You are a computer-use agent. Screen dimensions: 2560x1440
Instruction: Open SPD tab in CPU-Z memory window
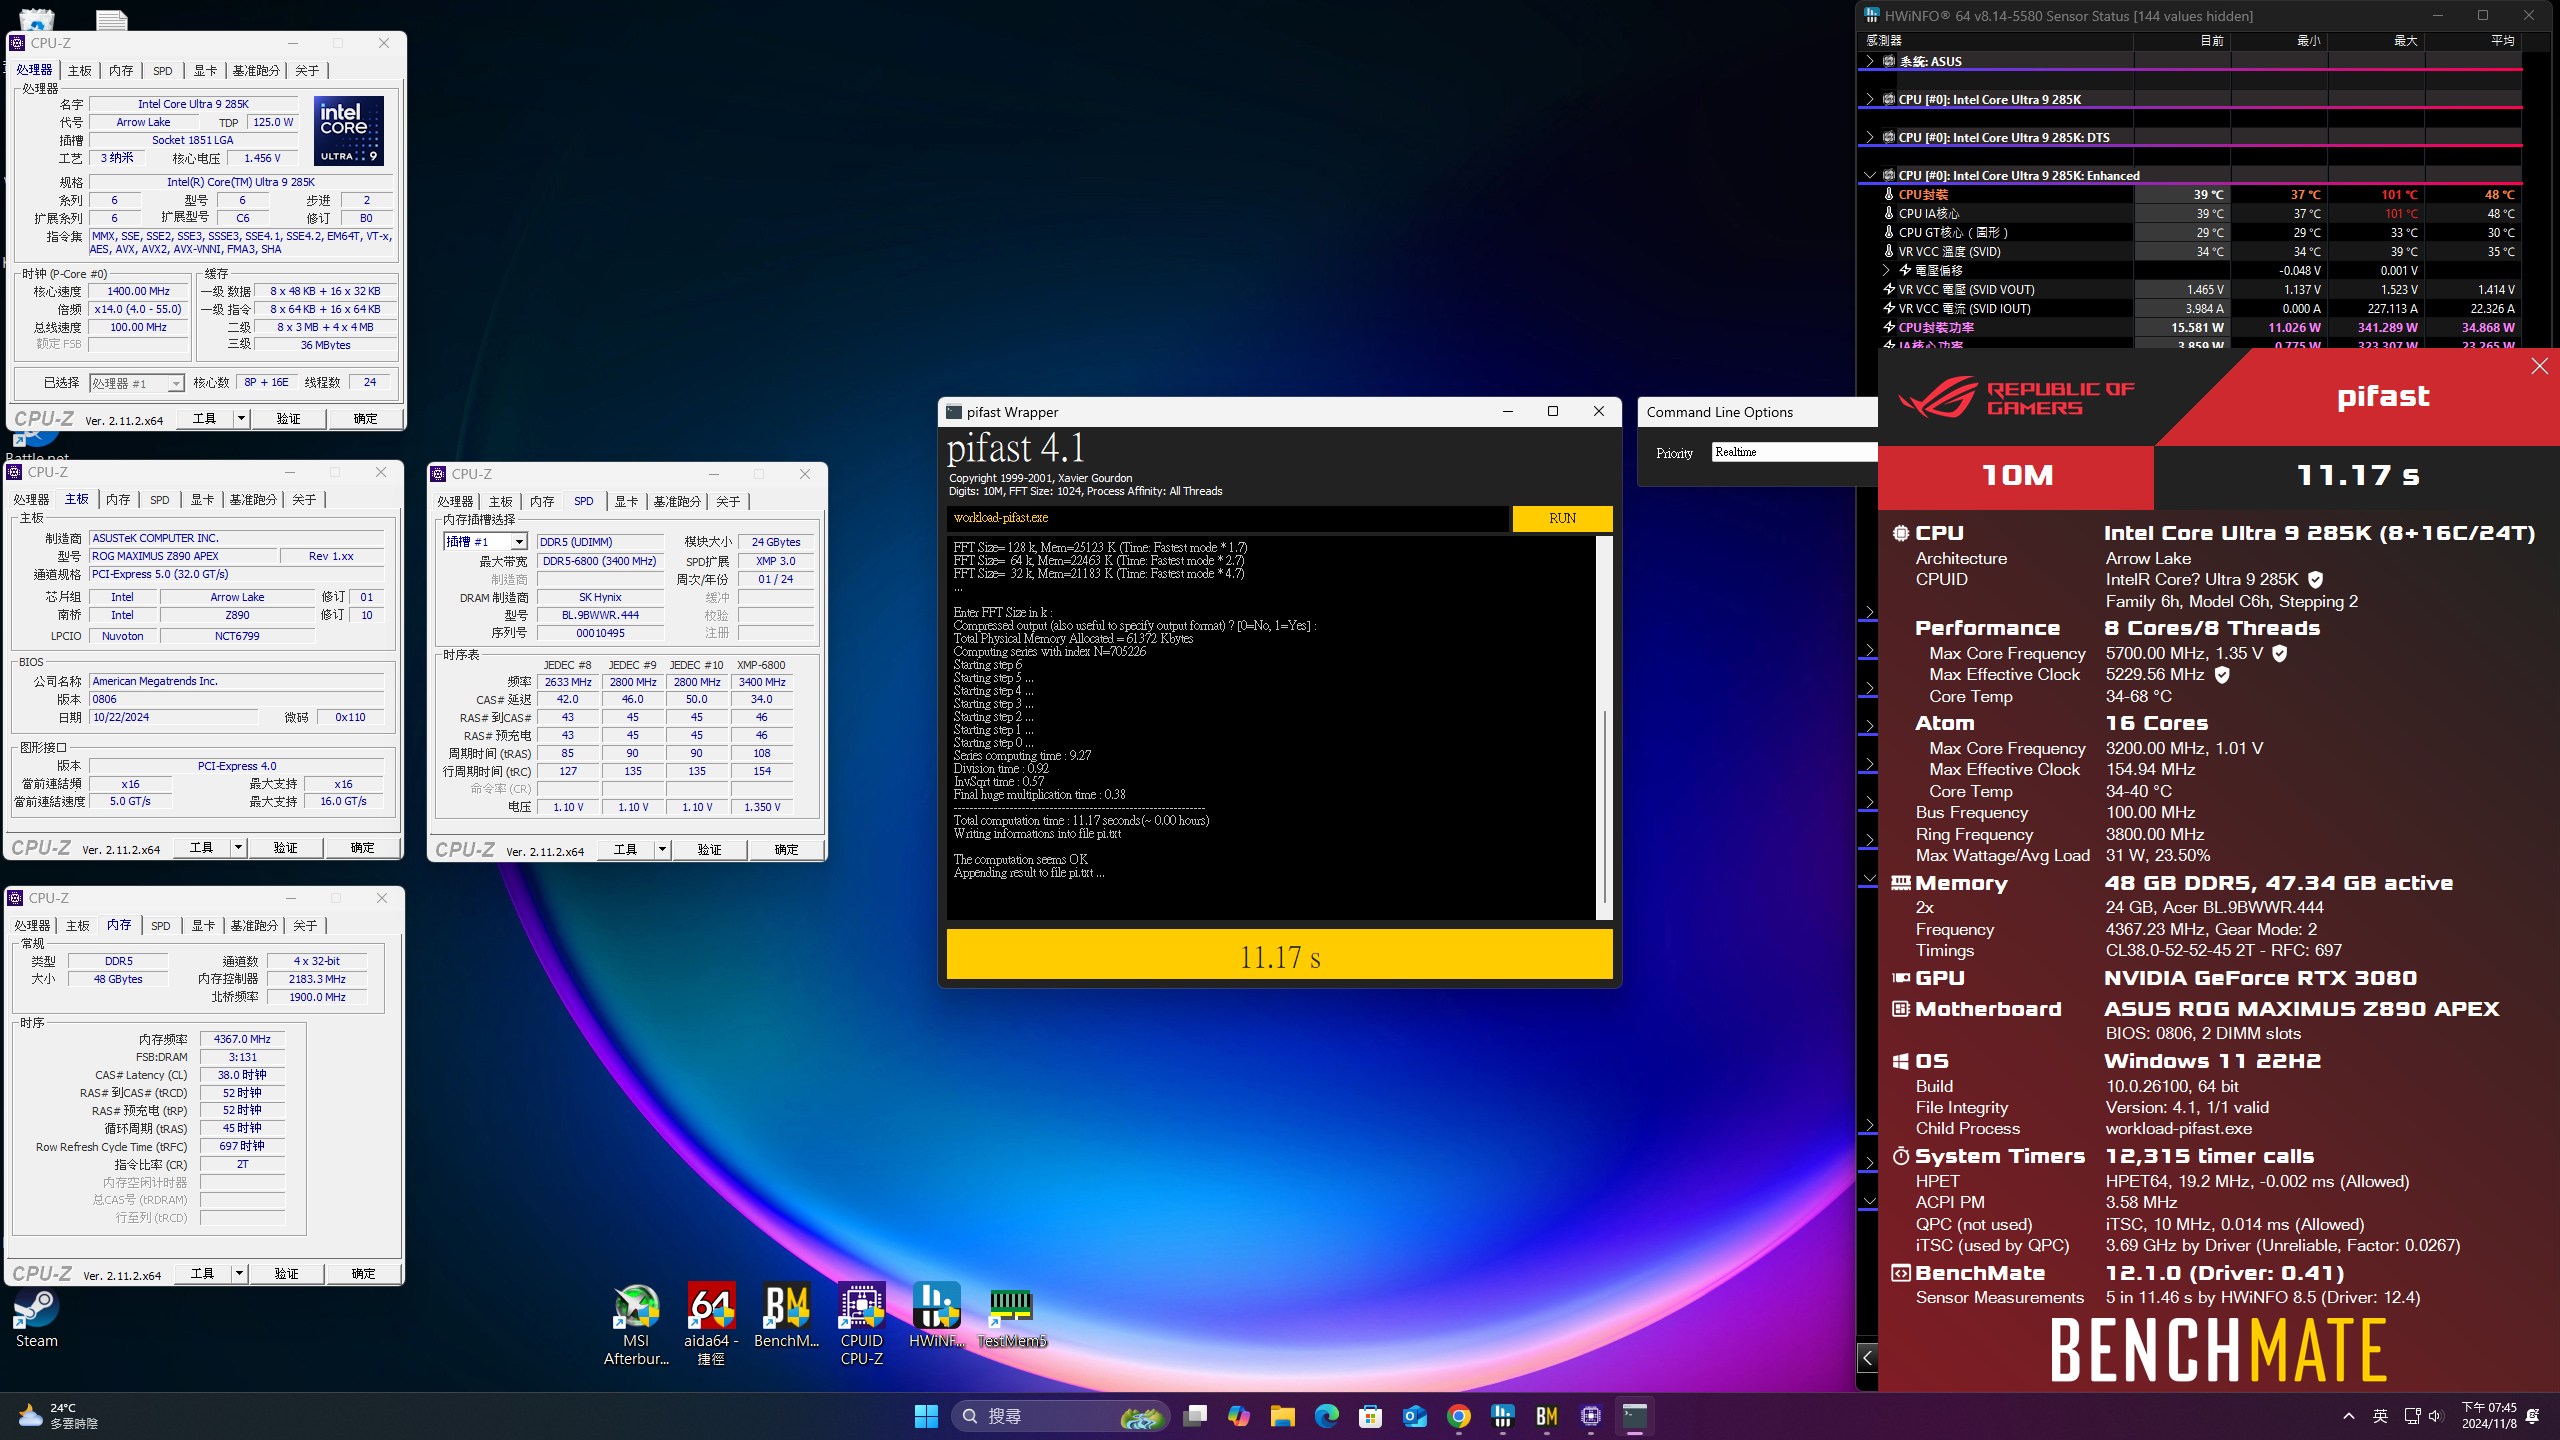tap(161, 926)
